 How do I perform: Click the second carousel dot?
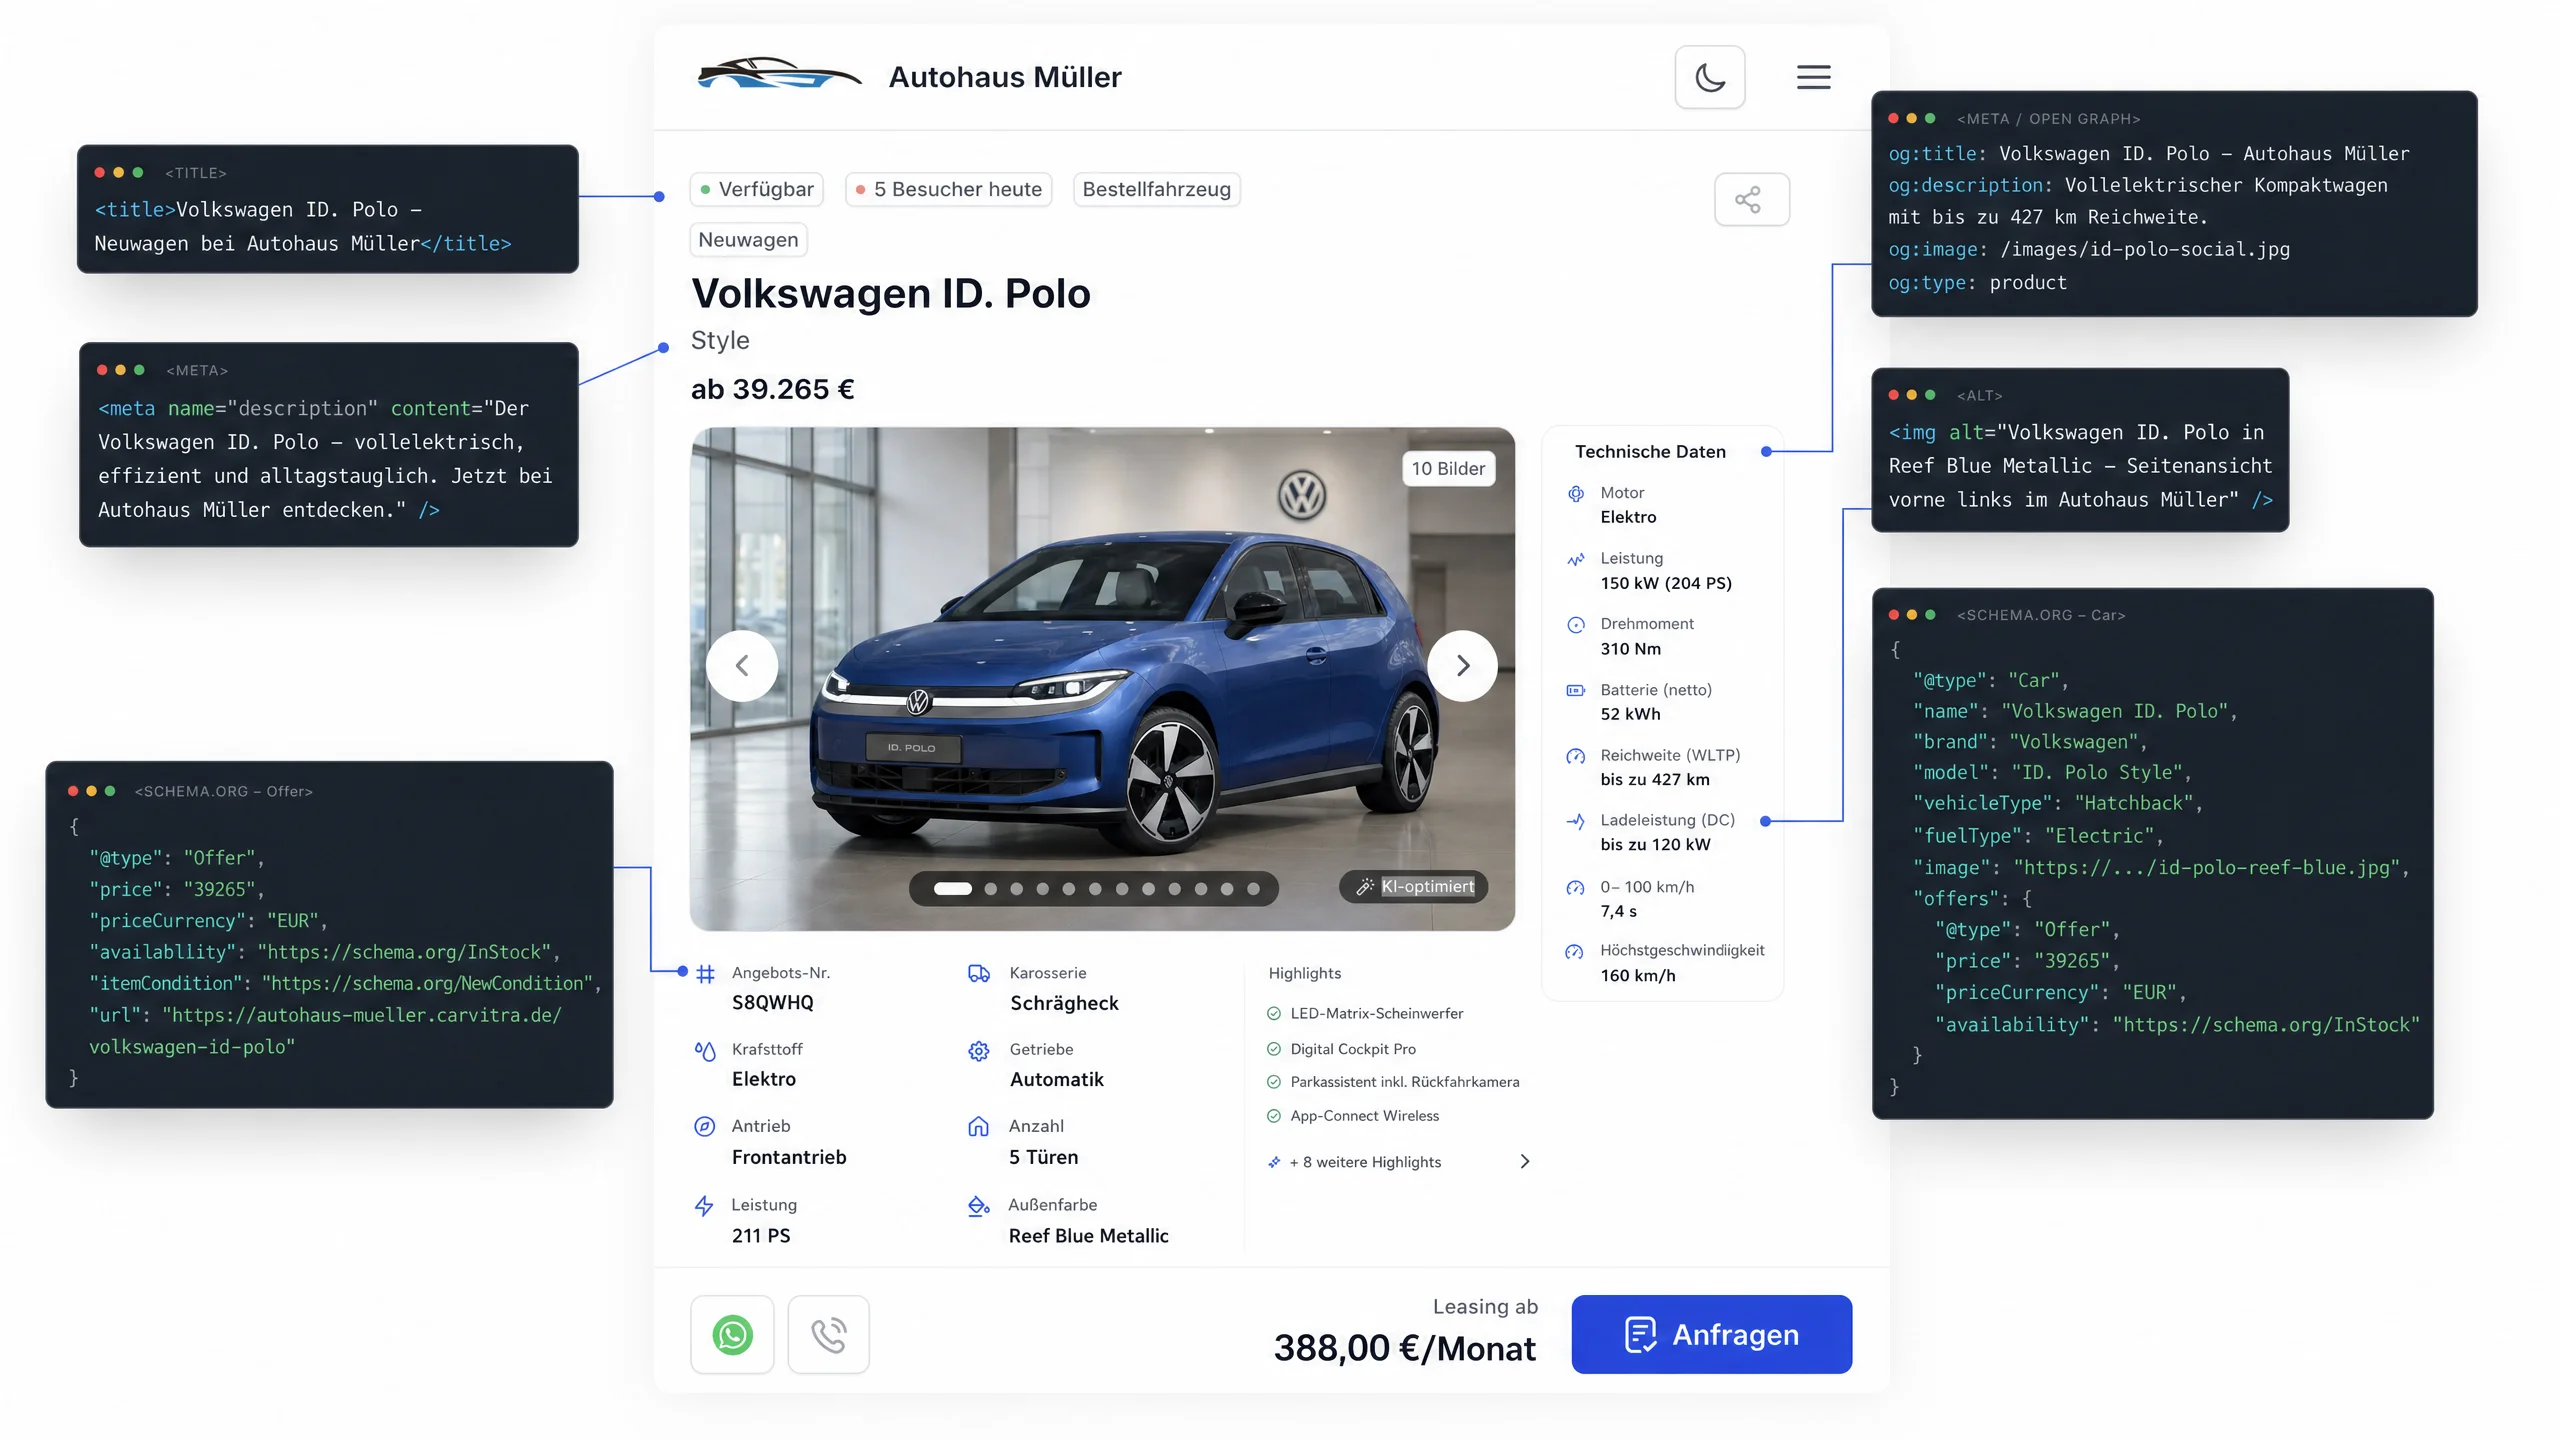(990, 889)
